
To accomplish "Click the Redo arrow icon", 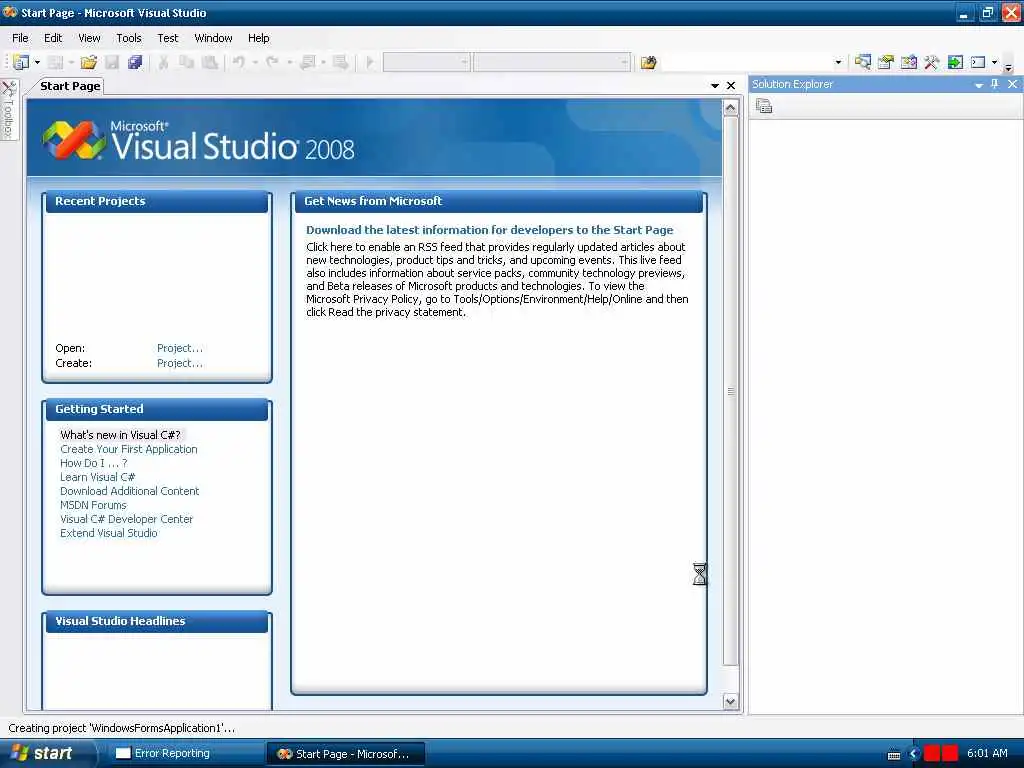I will pos(272,63).
